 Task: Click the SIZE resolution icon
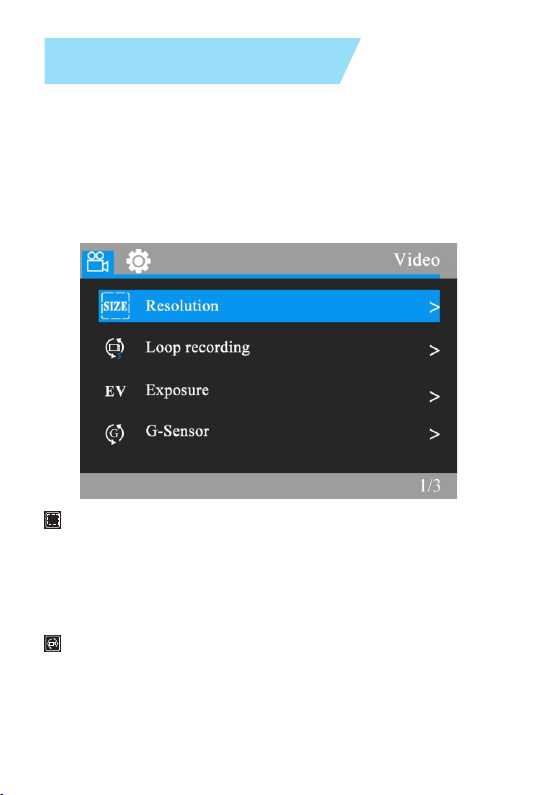(115, 306)
